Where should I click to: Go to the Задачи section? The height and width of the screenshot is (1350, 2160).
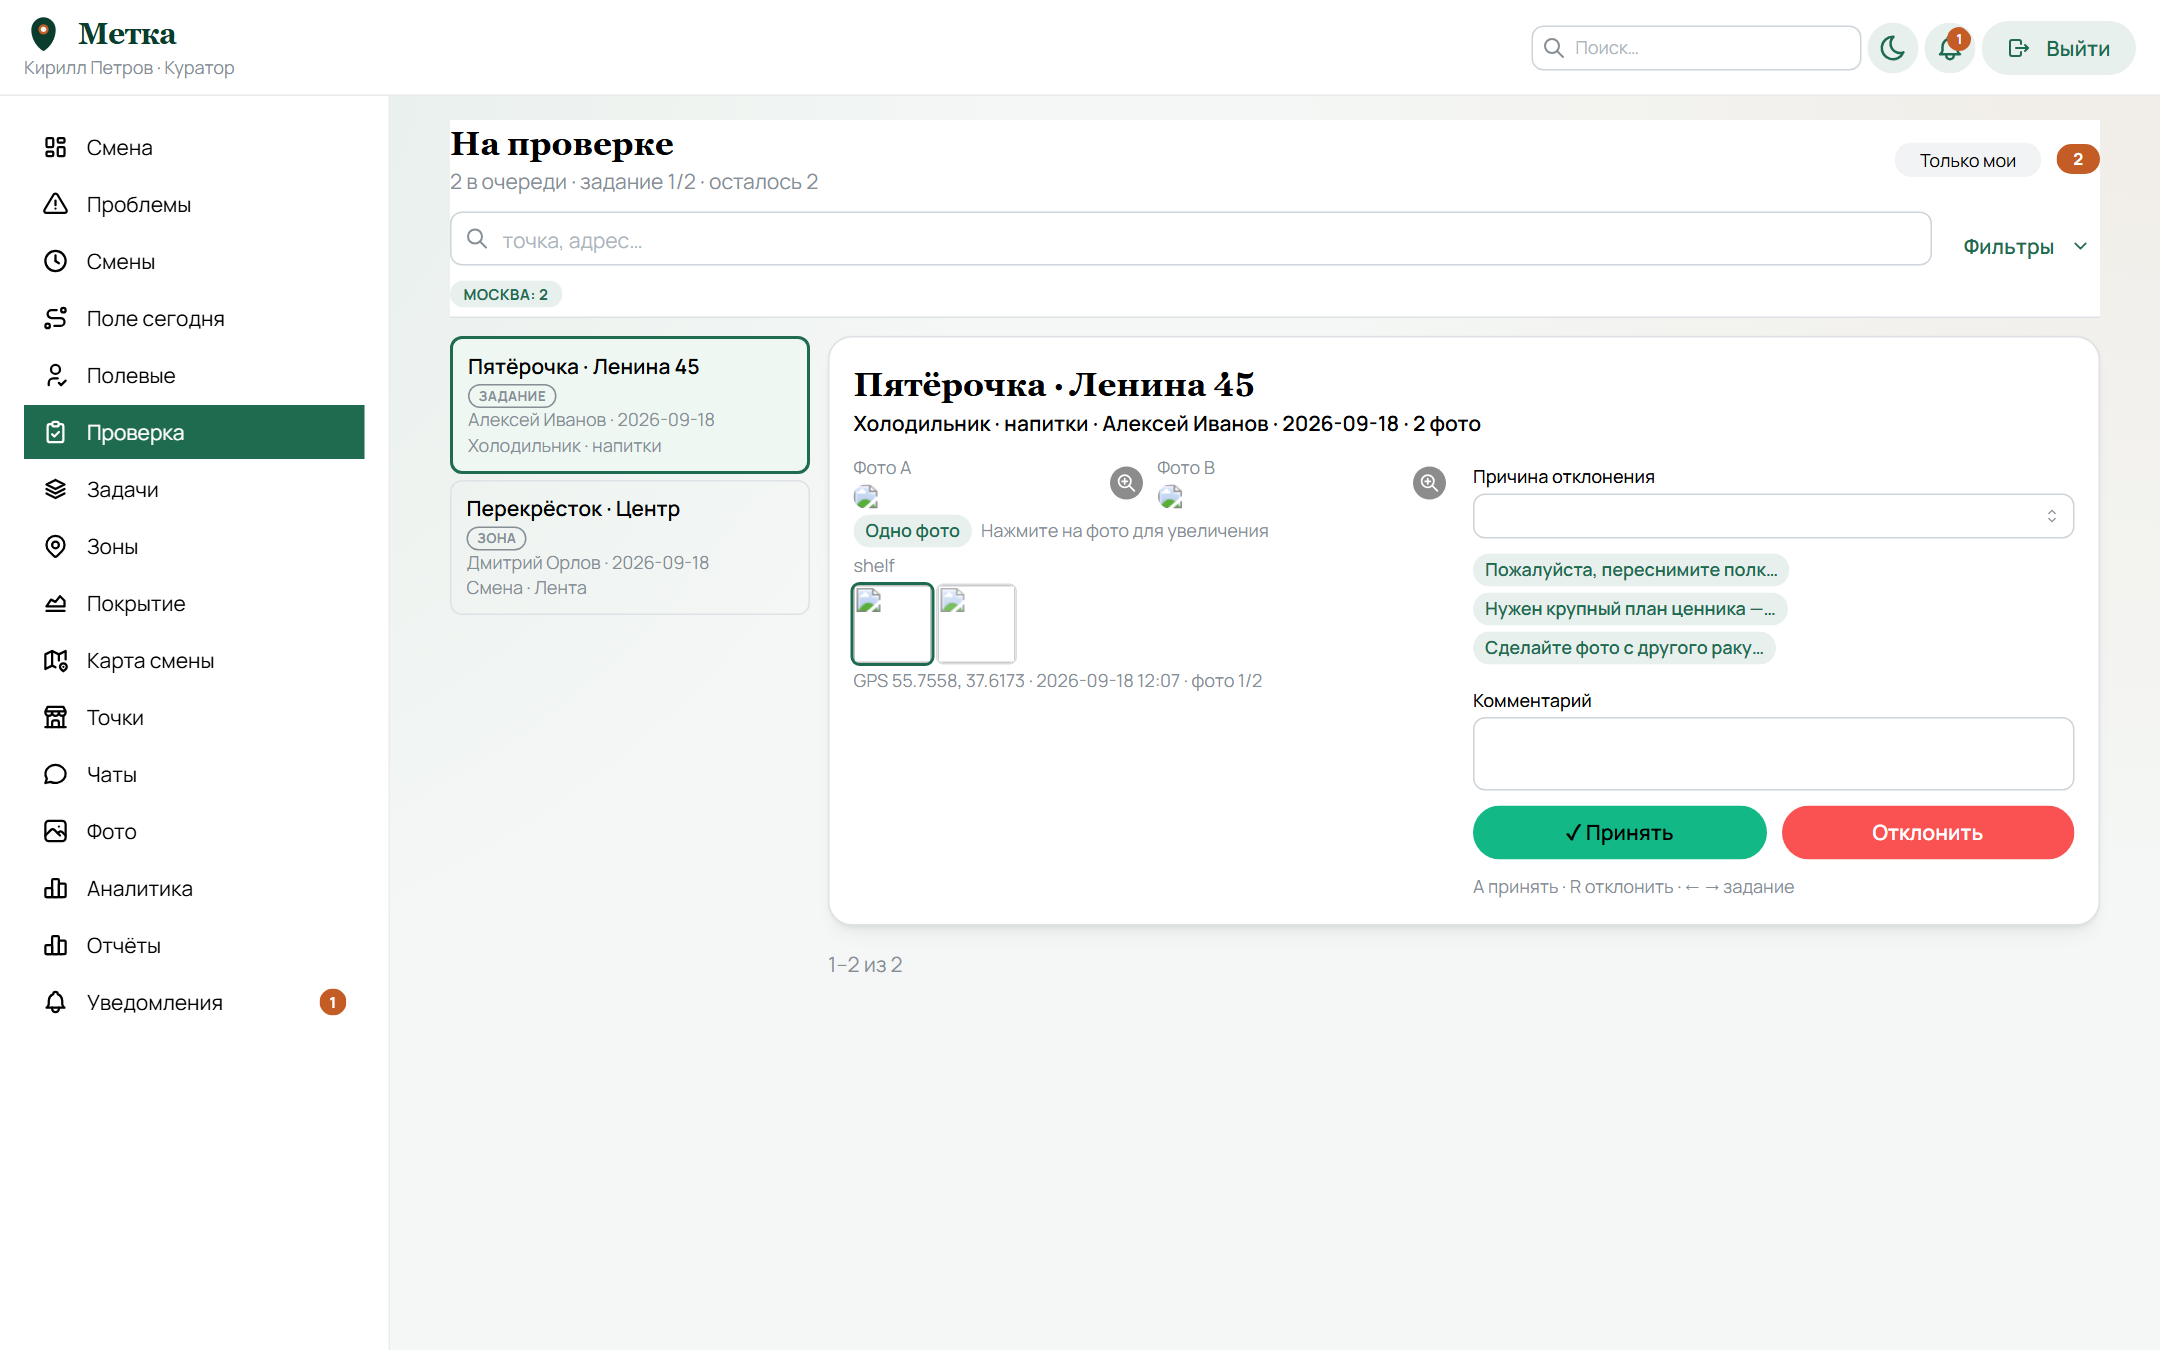coord(194,490)
